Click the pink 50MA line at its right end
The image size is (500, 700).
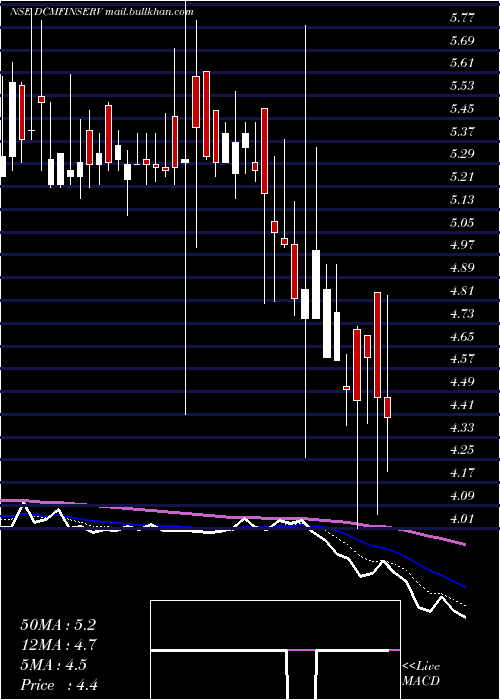(463, 544)
